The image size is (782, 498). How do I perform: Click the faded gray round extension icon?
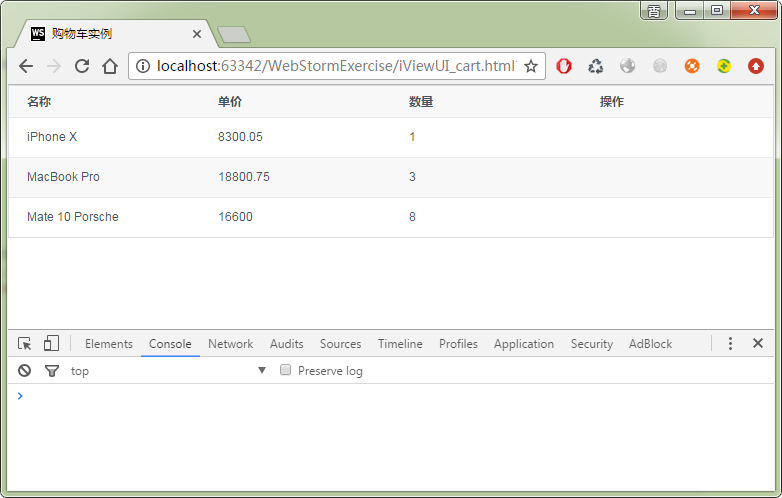tap(660, 66)
